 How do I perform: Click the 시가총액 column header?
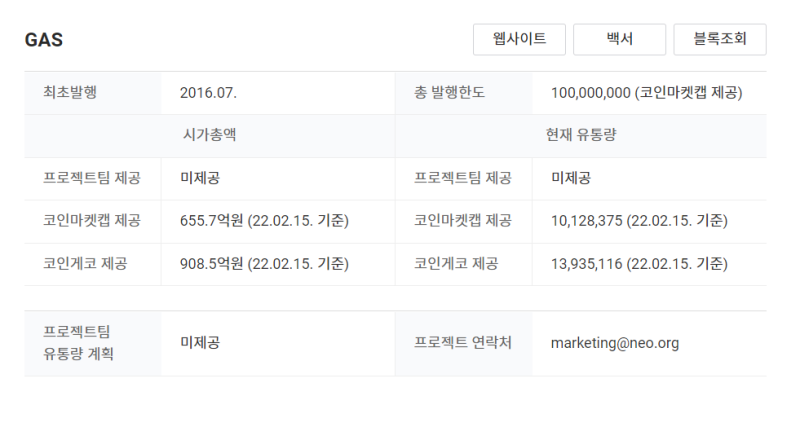(x=209, y=135)
